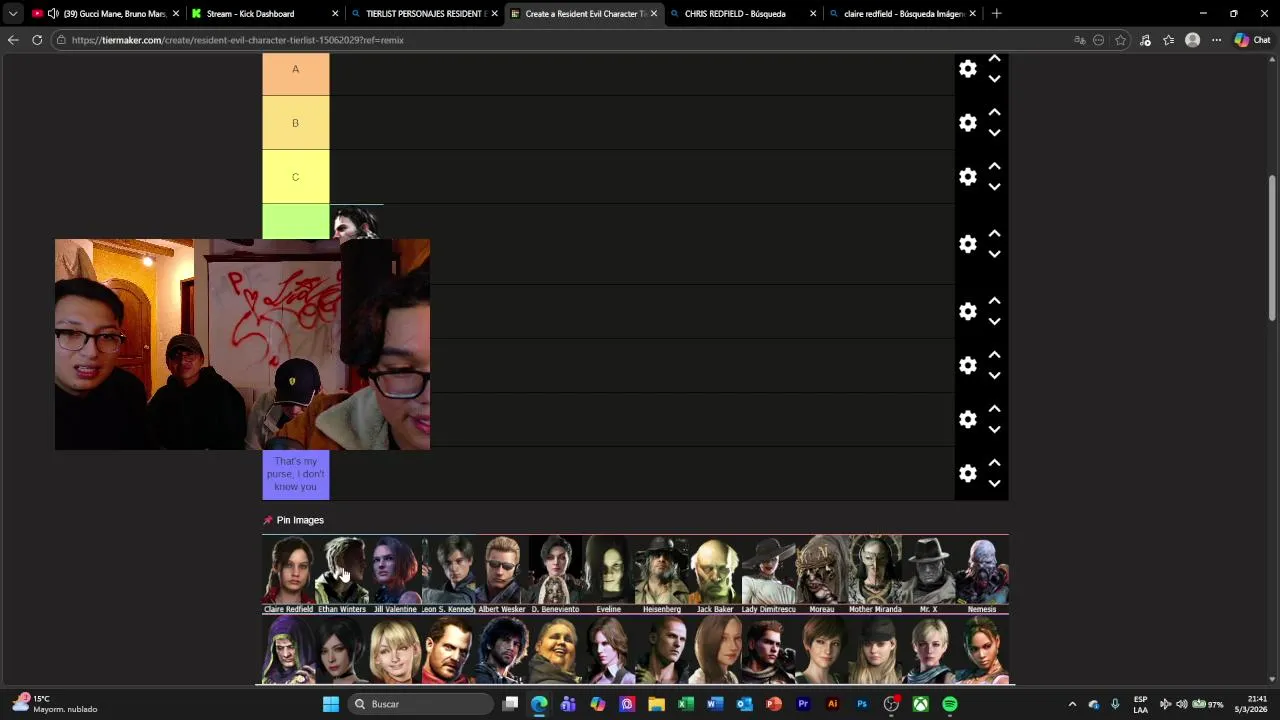
Task: Open settings gear for the green tier row
Action: (968, 244)
